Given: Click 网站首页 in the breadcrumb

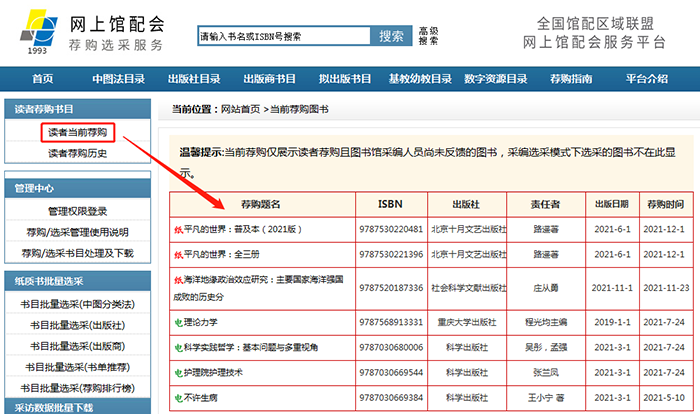Looking at the screenshot, I should coord(241,109).
